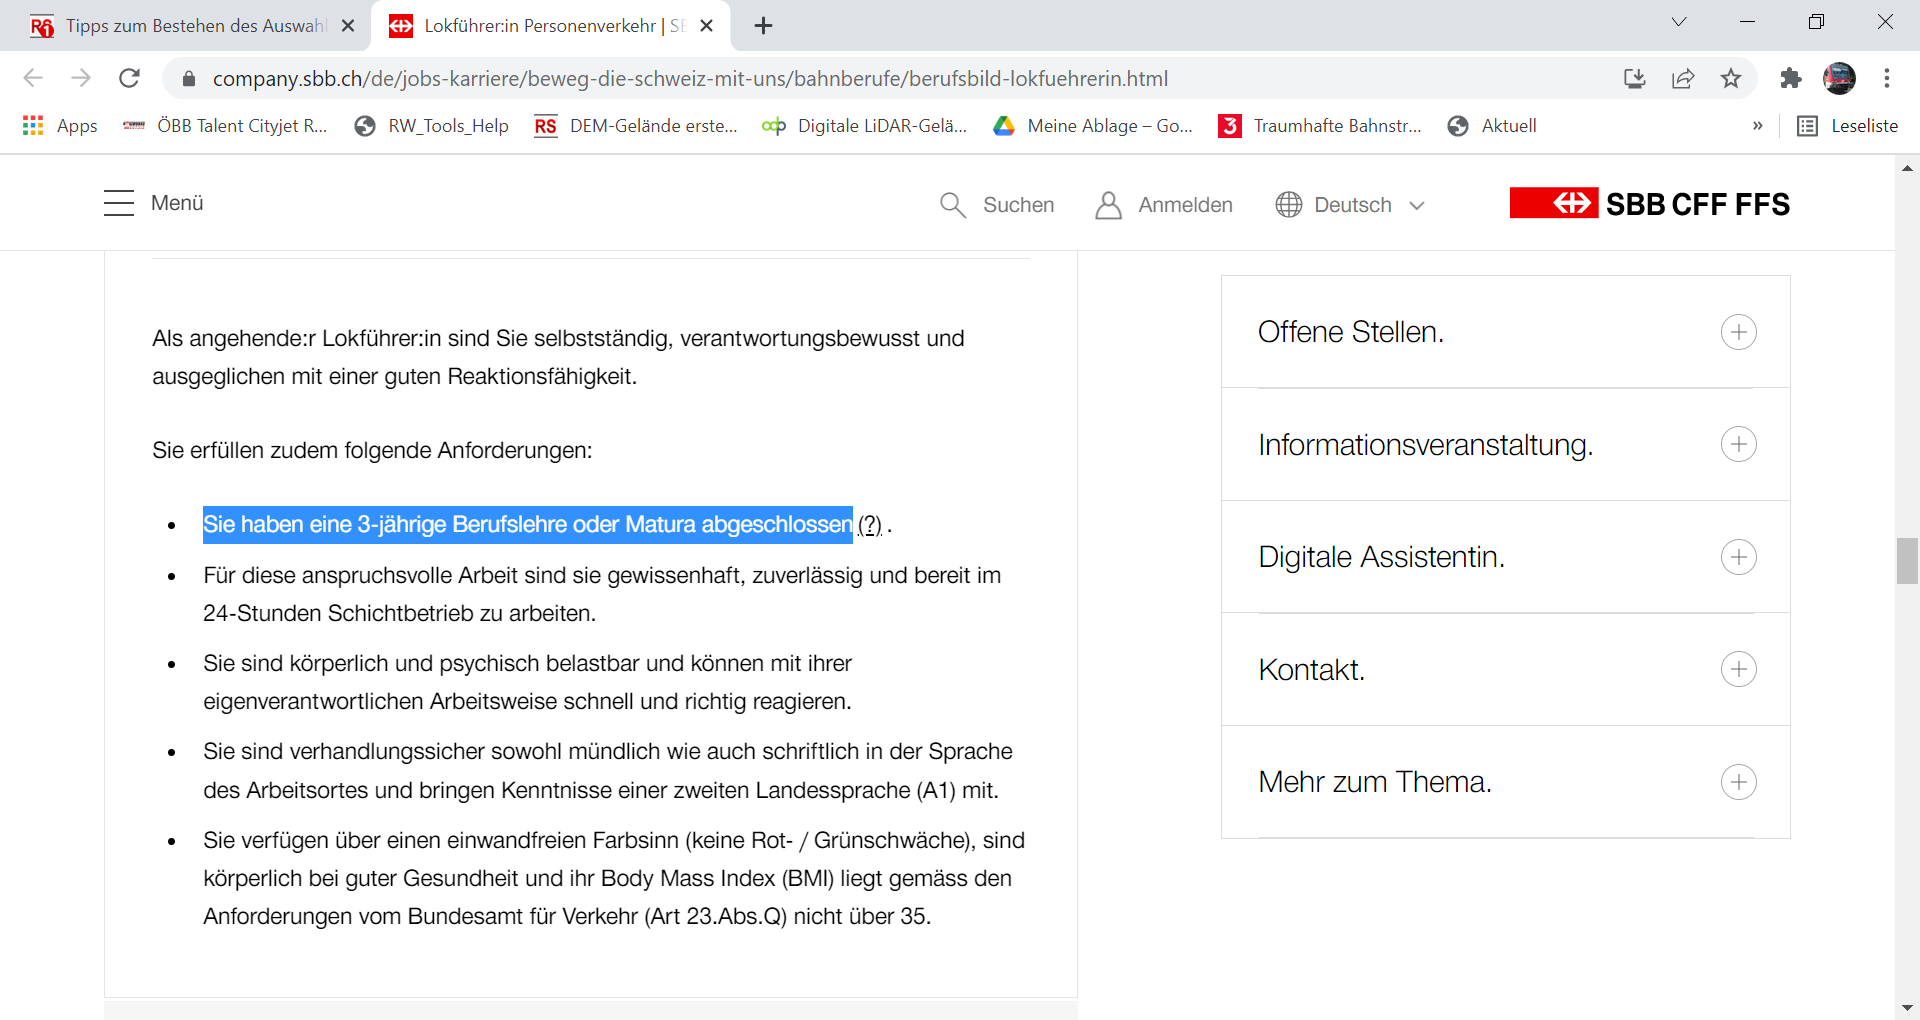Click the browser reload icon
This screenshot has height=1020, width=1920.
pyautogui.click(x=129, y=78)
